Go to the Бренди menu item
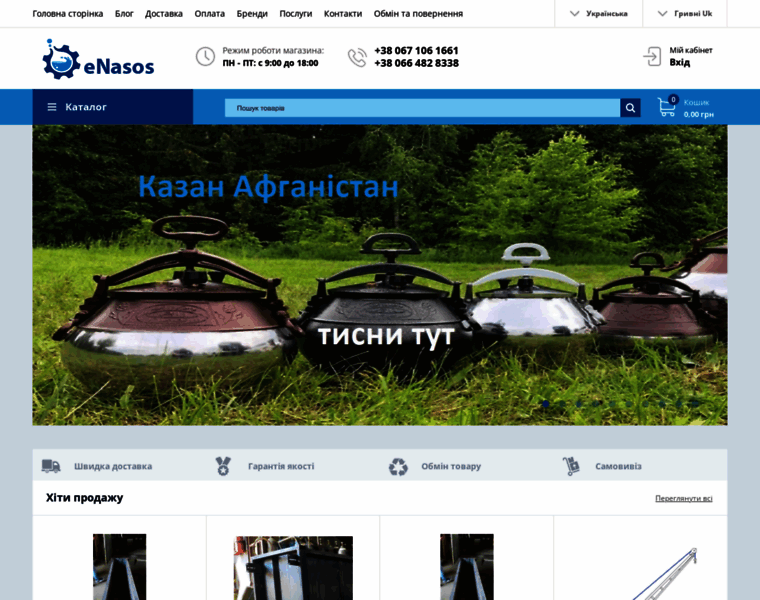Image resolution: width=760 pixels, height=600 pixels. point(252,14)
